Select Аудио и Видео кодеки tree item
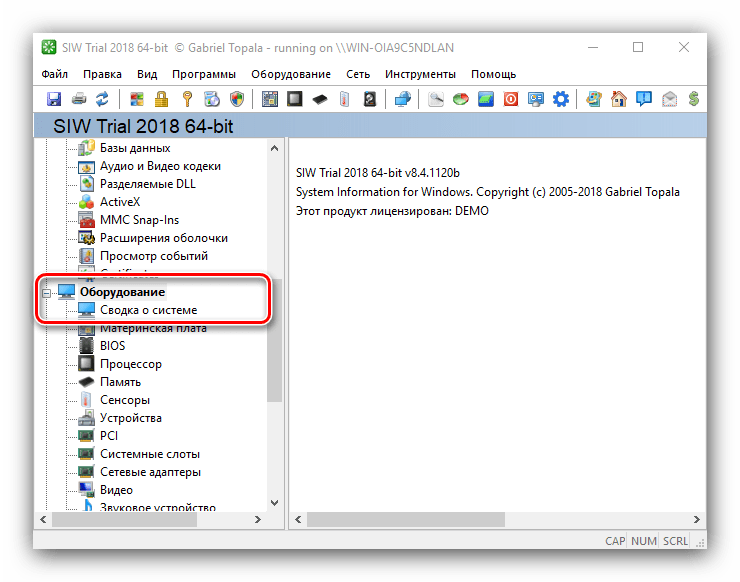Viewport: 740px width, 582px height. (x=160, y=166)
